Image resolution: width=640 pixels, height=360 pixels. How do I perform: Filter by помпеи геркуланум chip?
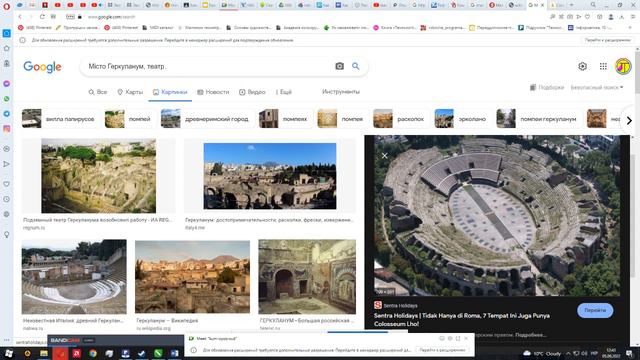click(x=538, y=119)
